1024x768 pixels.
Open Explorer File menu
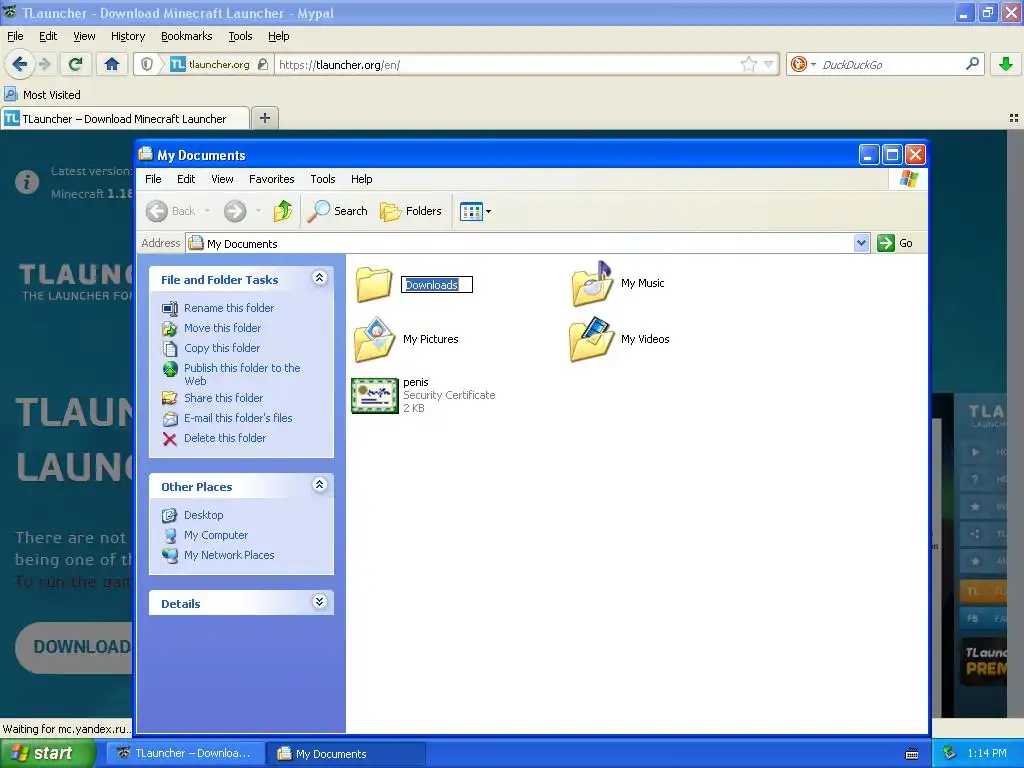(153, 179)
